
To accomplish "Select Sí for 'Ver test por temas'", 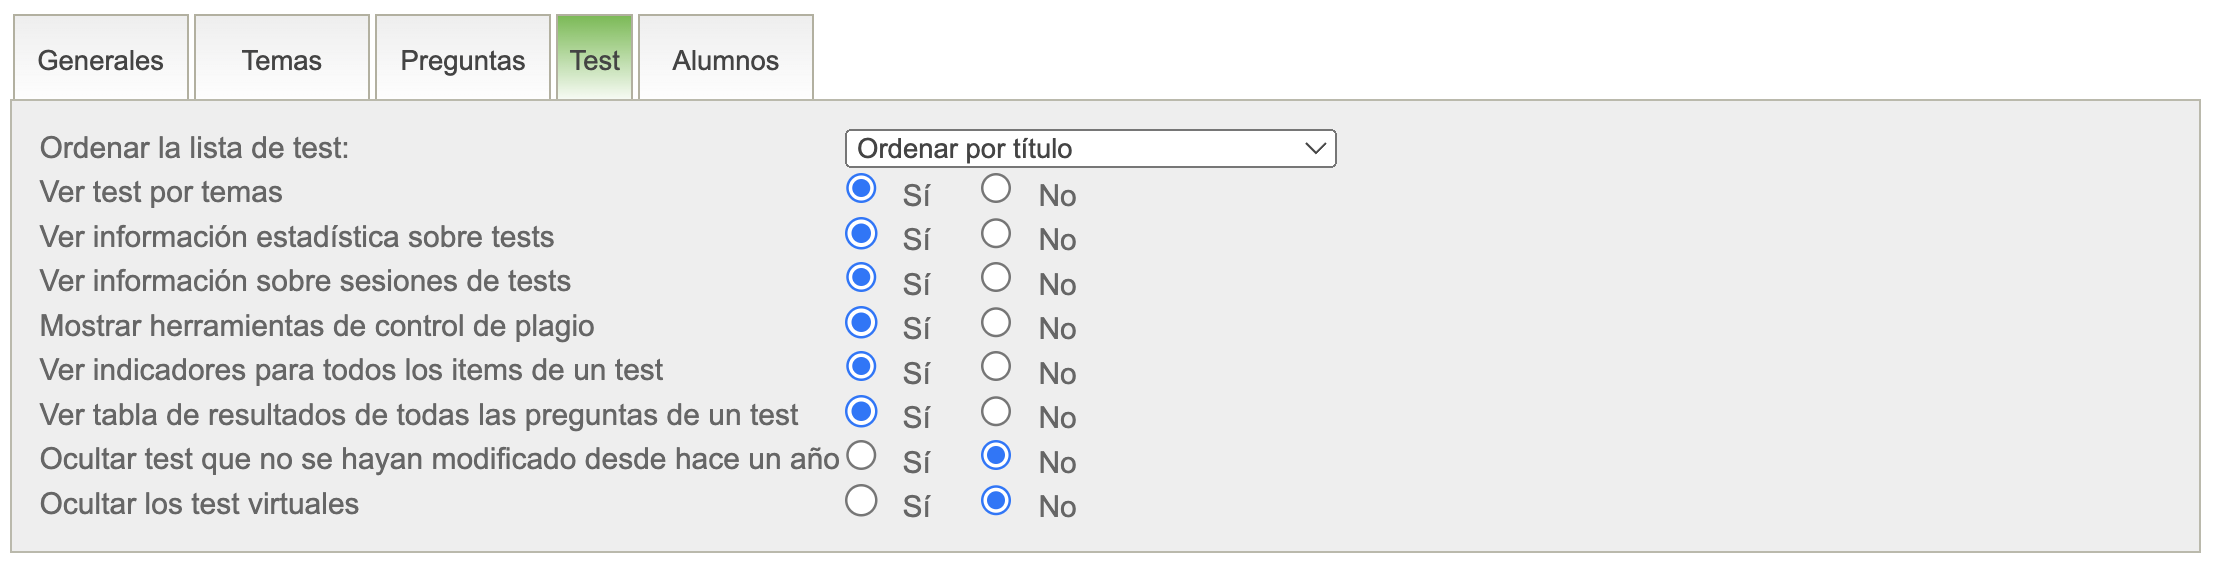I will pos(861,188).
